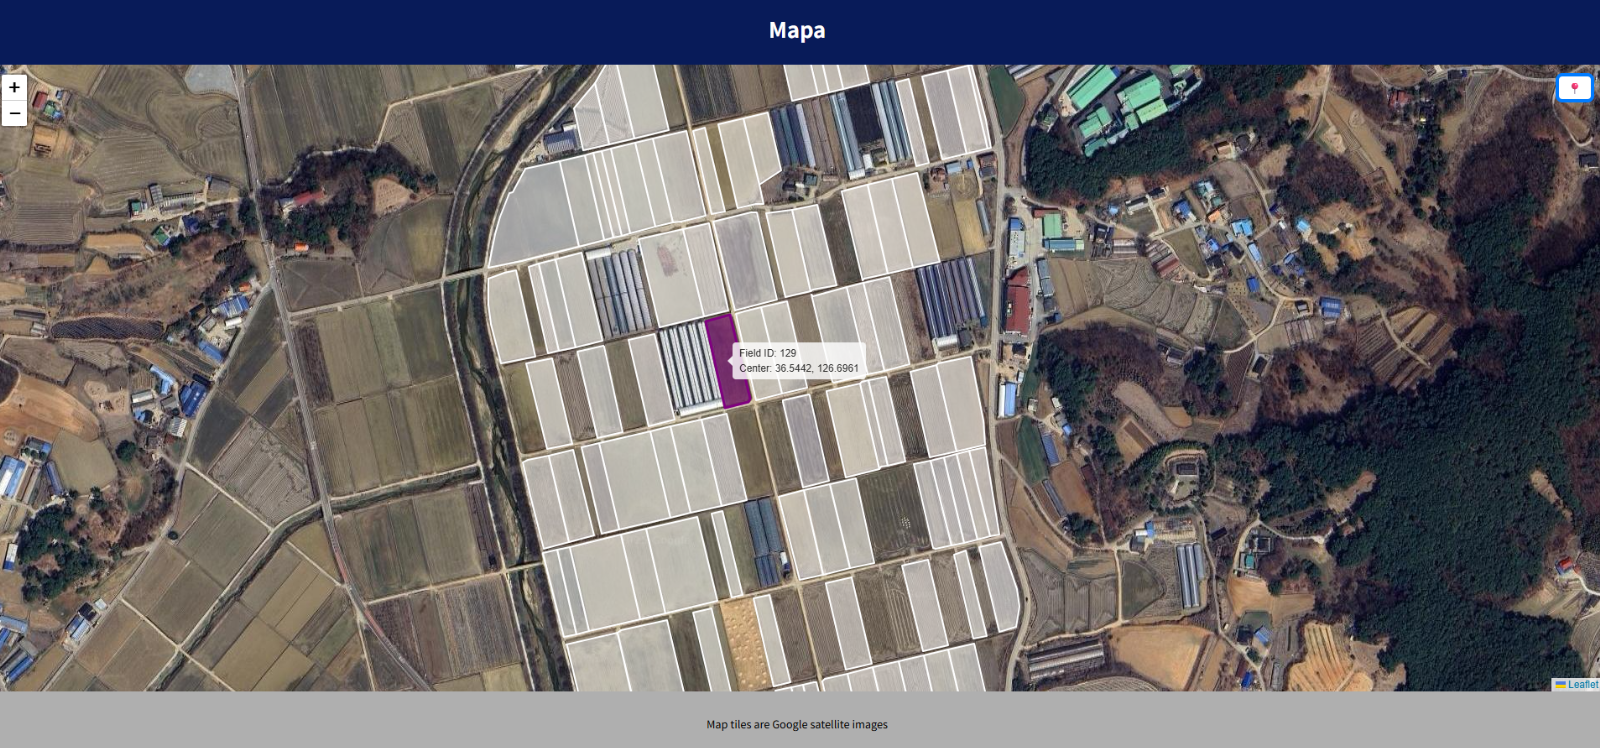1600x748 pixels.
Task: Click the Leaflet flag icon
Action: [1560, 685]
